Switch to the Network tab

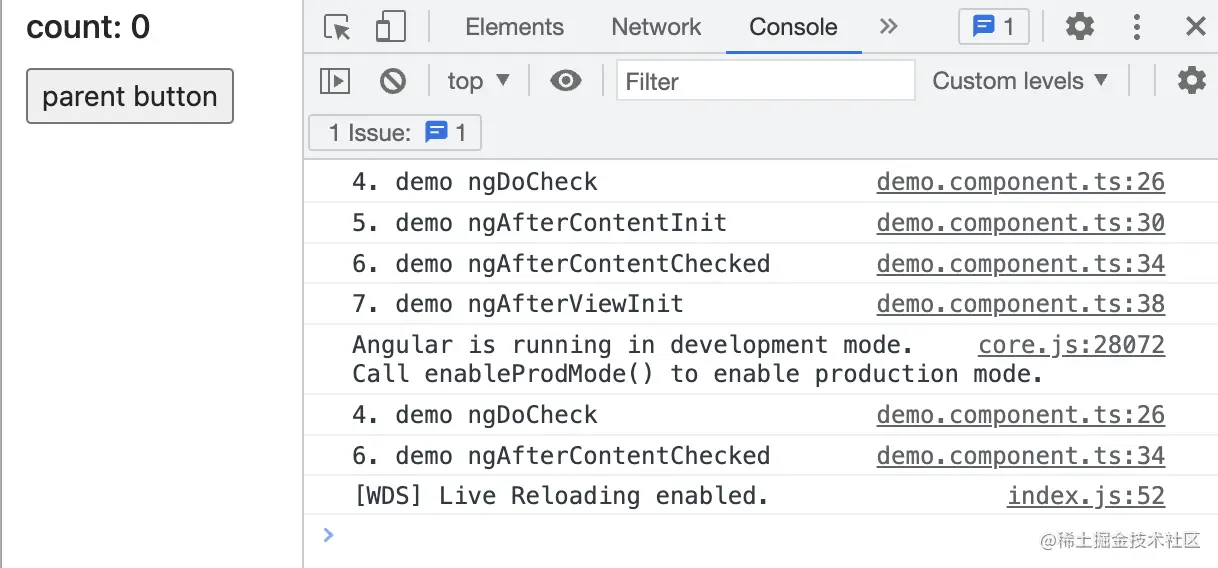[x=656, y=27]
